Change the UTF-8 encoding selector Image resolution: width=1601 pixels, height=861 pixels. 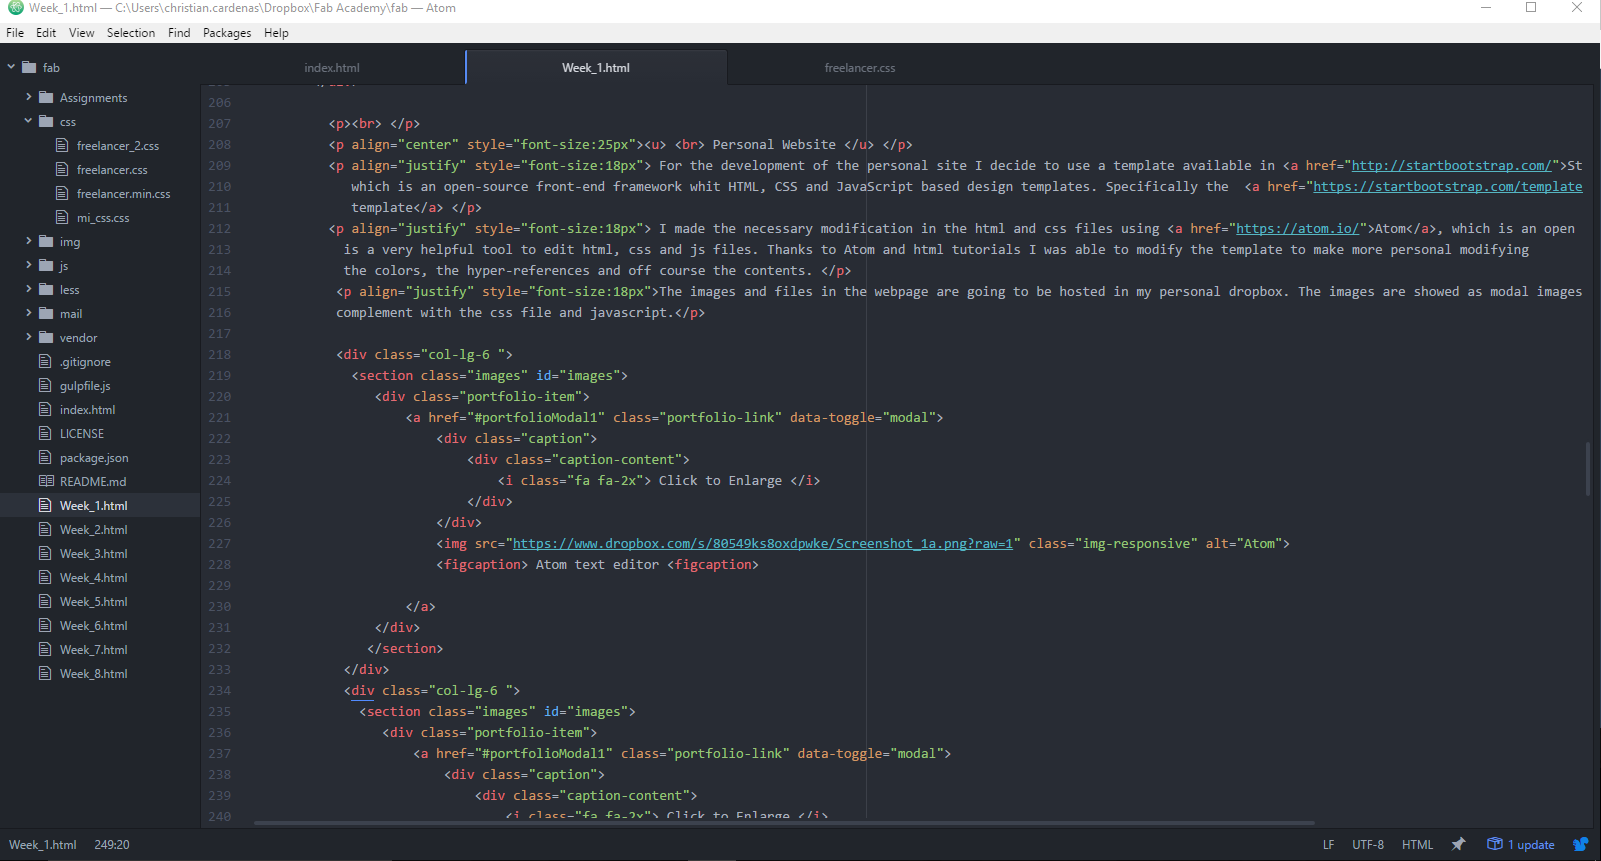tap(1368, 845)
